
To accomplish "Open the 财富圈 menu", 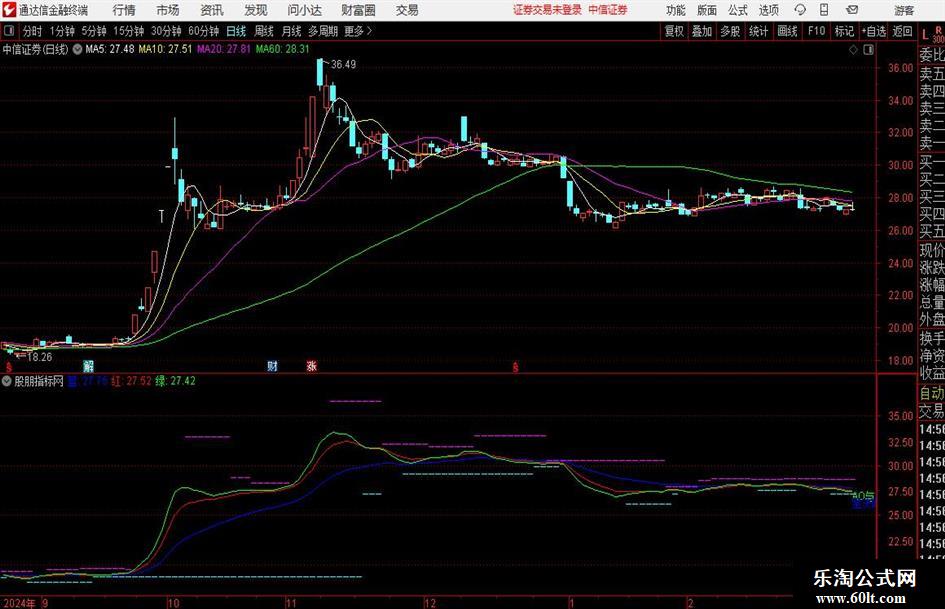I will coord(358,10).
